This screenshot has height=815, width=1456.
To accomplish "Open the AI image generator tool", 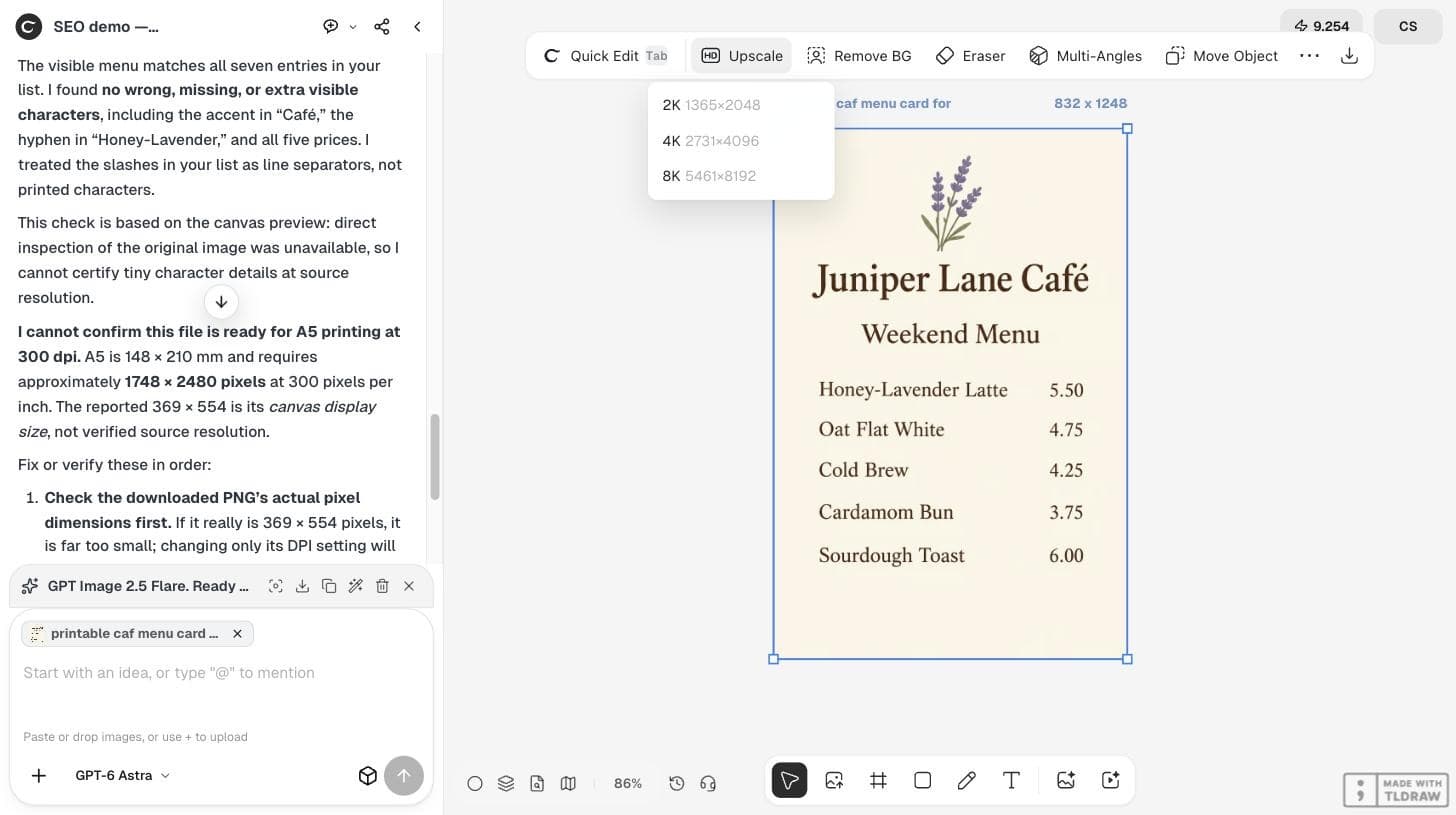I will coord(1066,780).
